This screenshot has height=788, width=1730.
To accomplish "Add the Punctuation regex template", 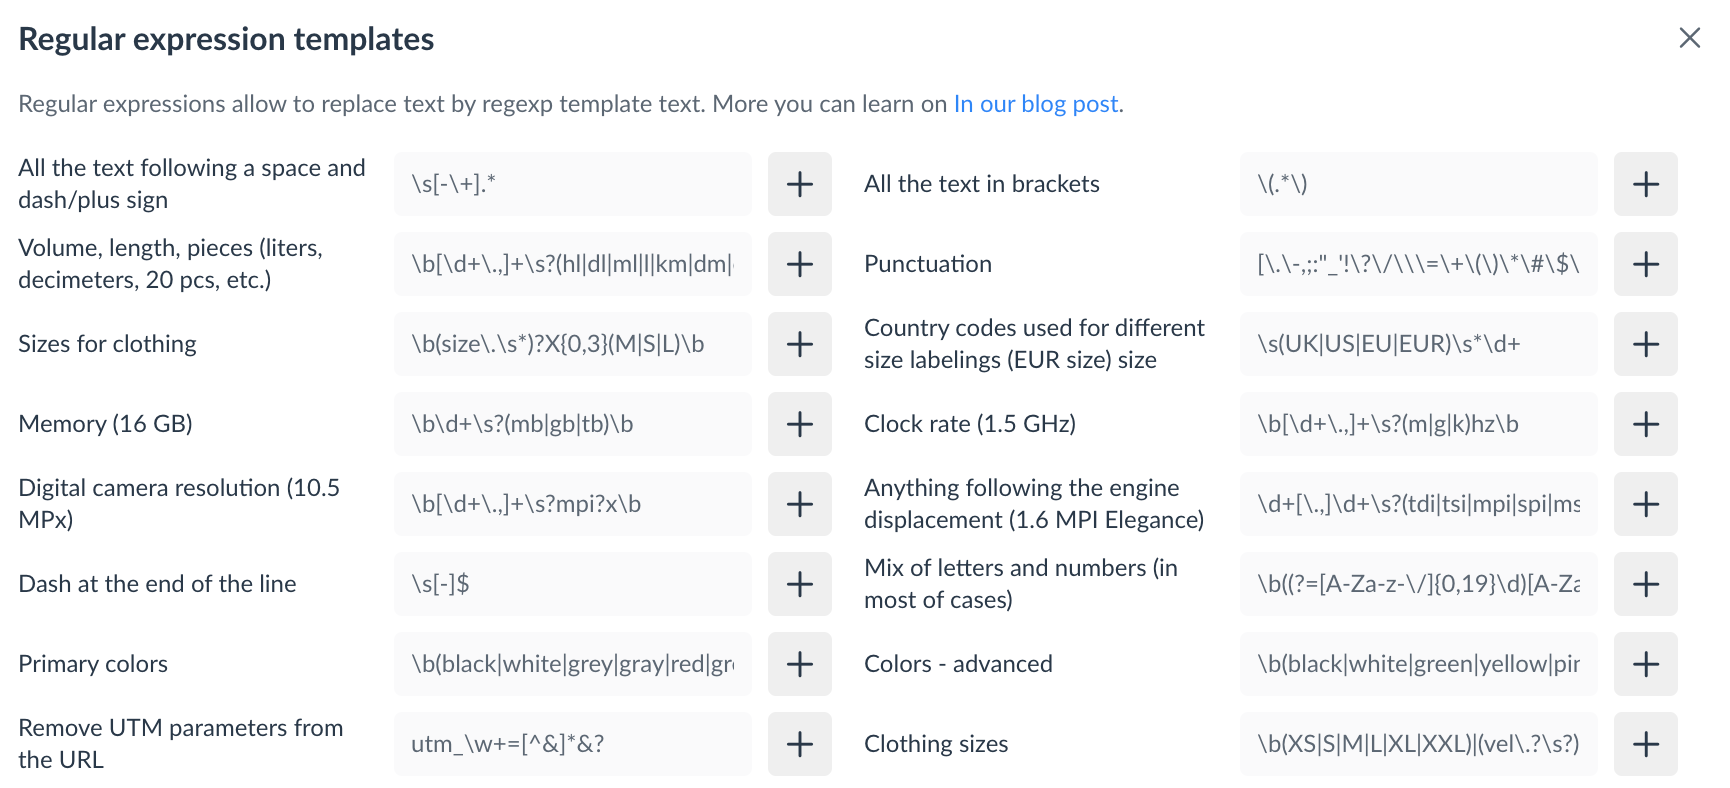I will click(1645, 264).
